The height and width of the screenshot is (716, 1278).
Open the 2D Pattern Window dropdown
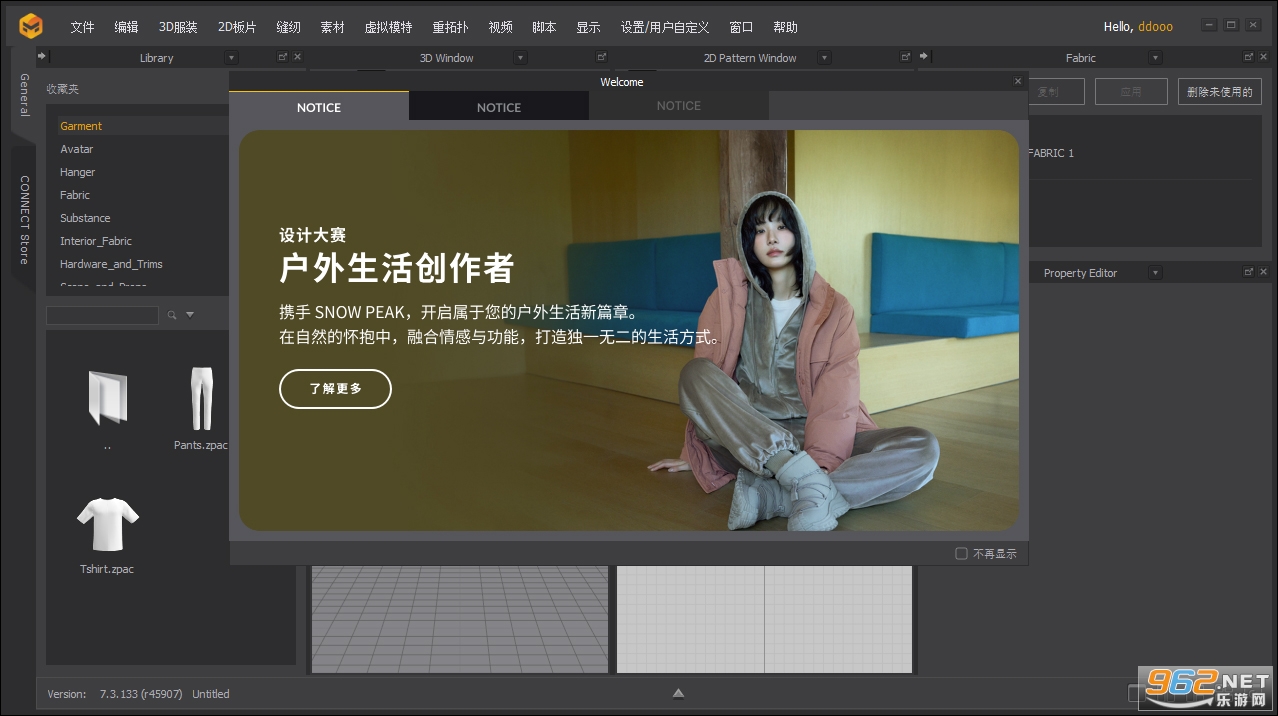[825, 58]
